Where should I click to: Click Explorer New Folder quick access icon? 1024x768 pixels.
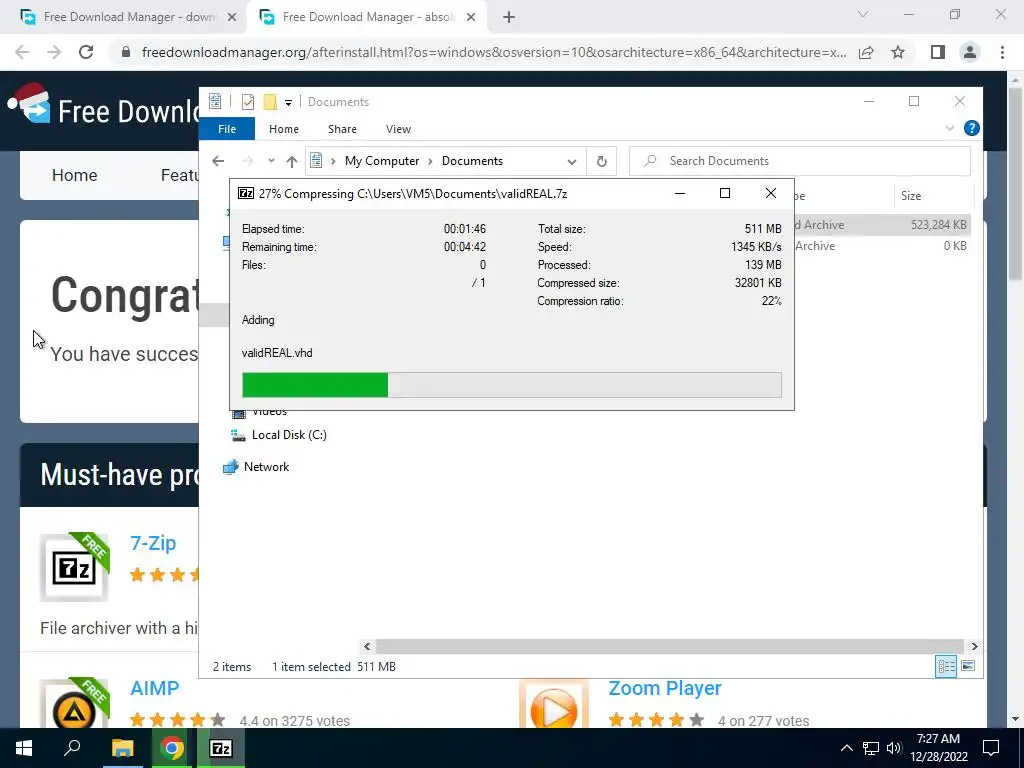pos(270,102)
